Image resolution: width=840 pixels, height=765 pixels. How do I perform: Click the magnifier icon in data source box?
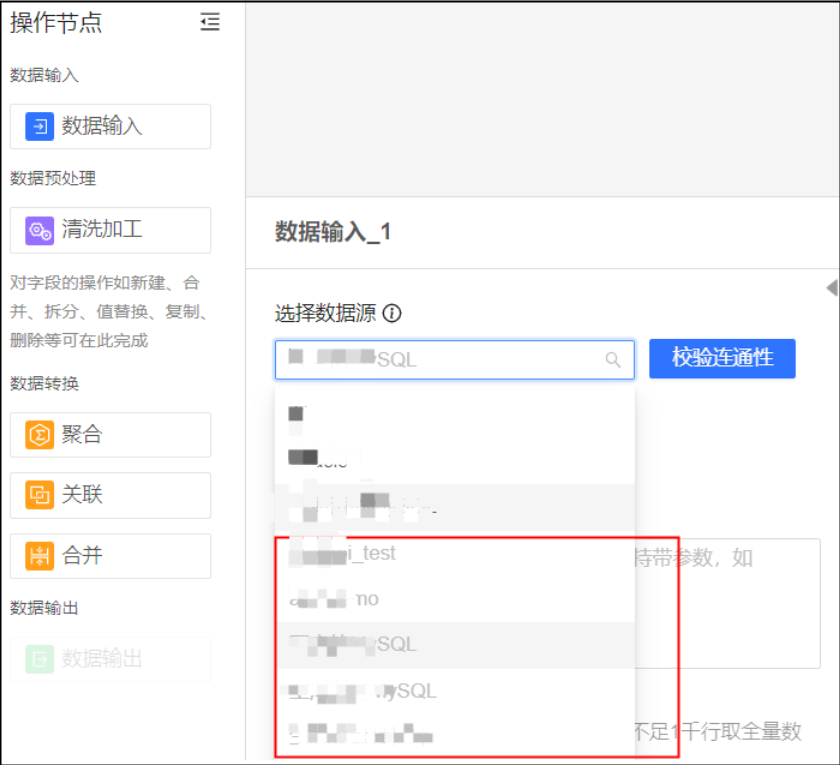click(613, 360)
